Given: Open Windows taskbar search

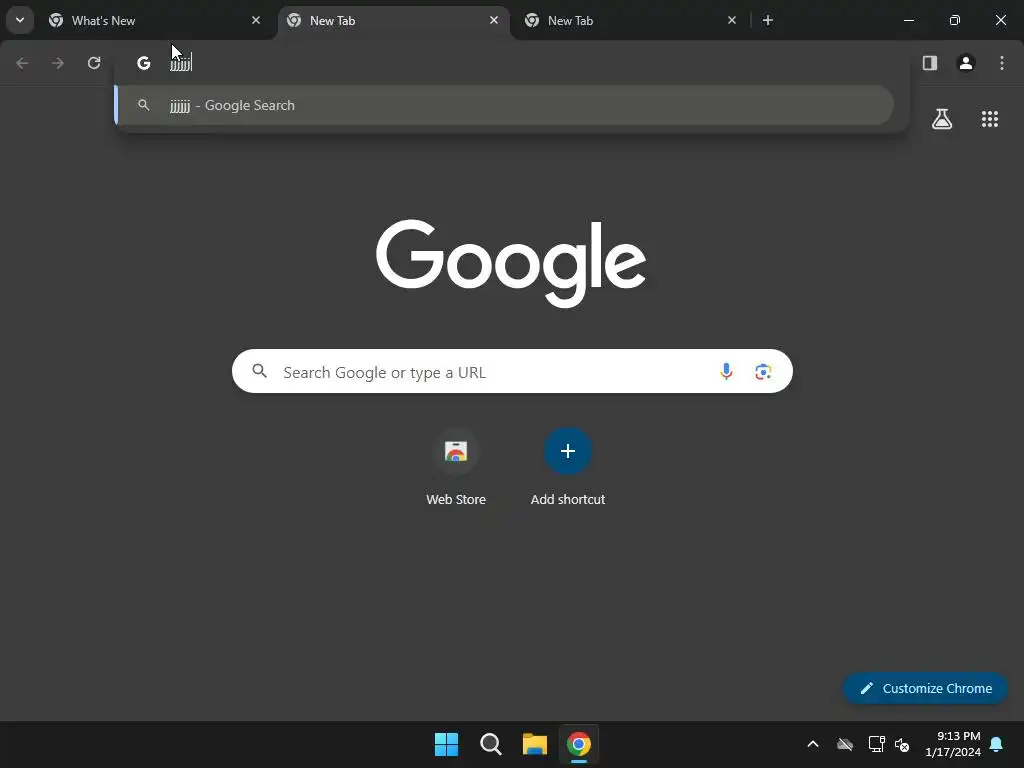Looking at the screenshot, I should click(x=490, y=744).
